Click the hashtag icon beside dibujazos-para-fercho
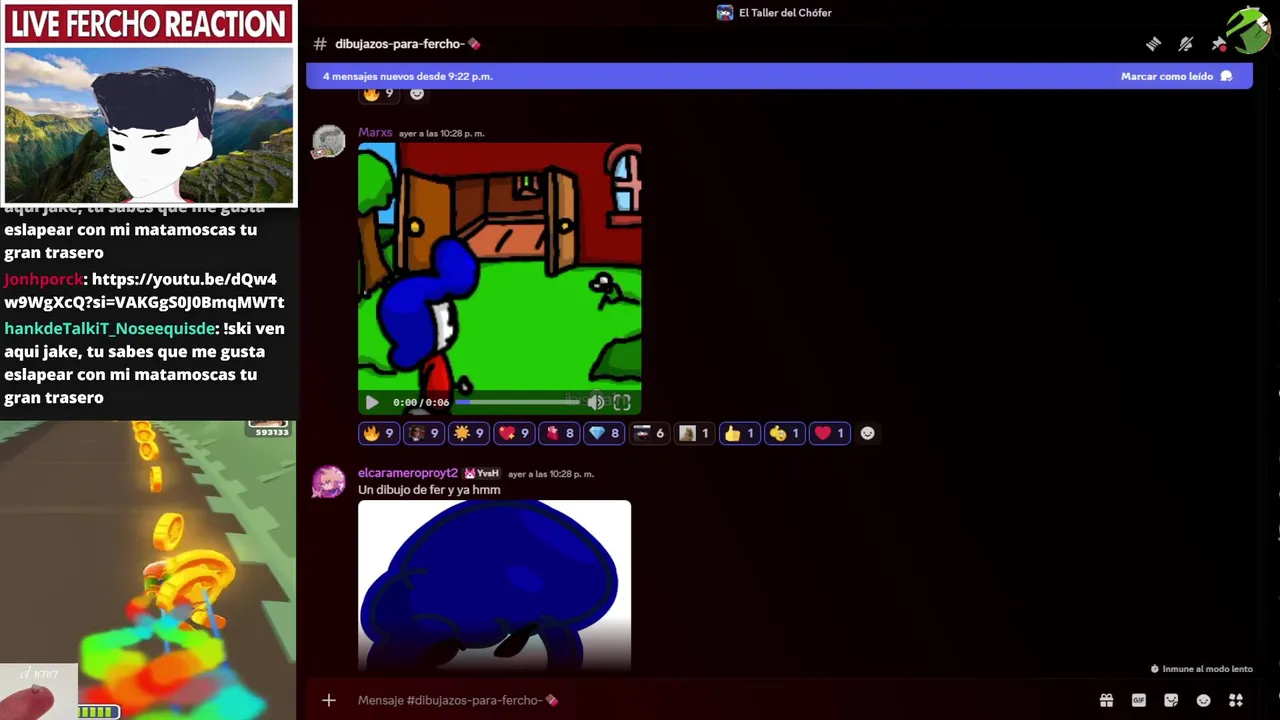This screenshot has width=1280, height=720. [x=320, y=44]
